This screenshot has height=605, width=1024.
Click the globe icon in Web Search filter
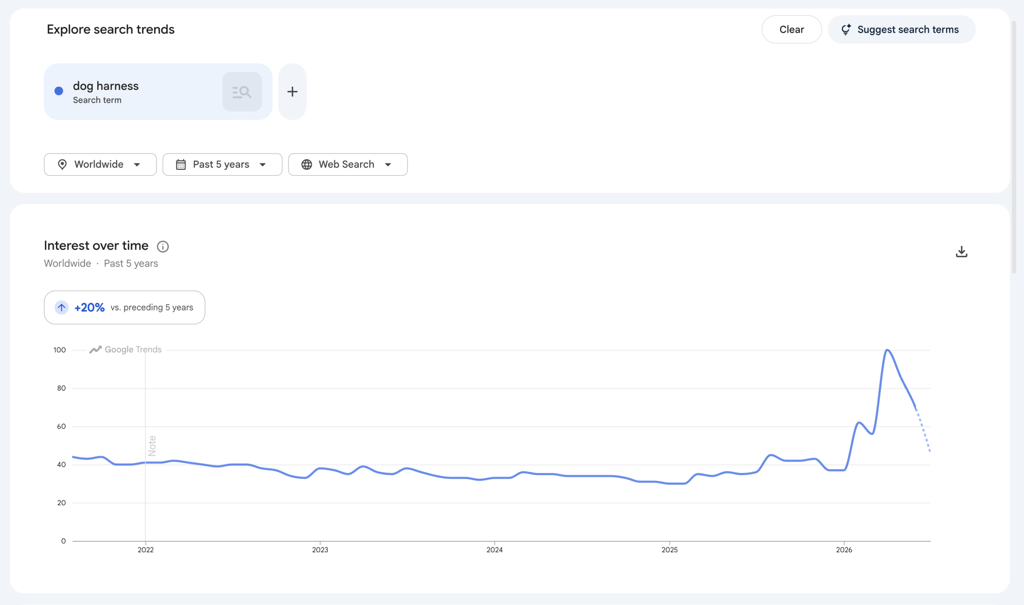pyautogui.click(x=306, y=165)
